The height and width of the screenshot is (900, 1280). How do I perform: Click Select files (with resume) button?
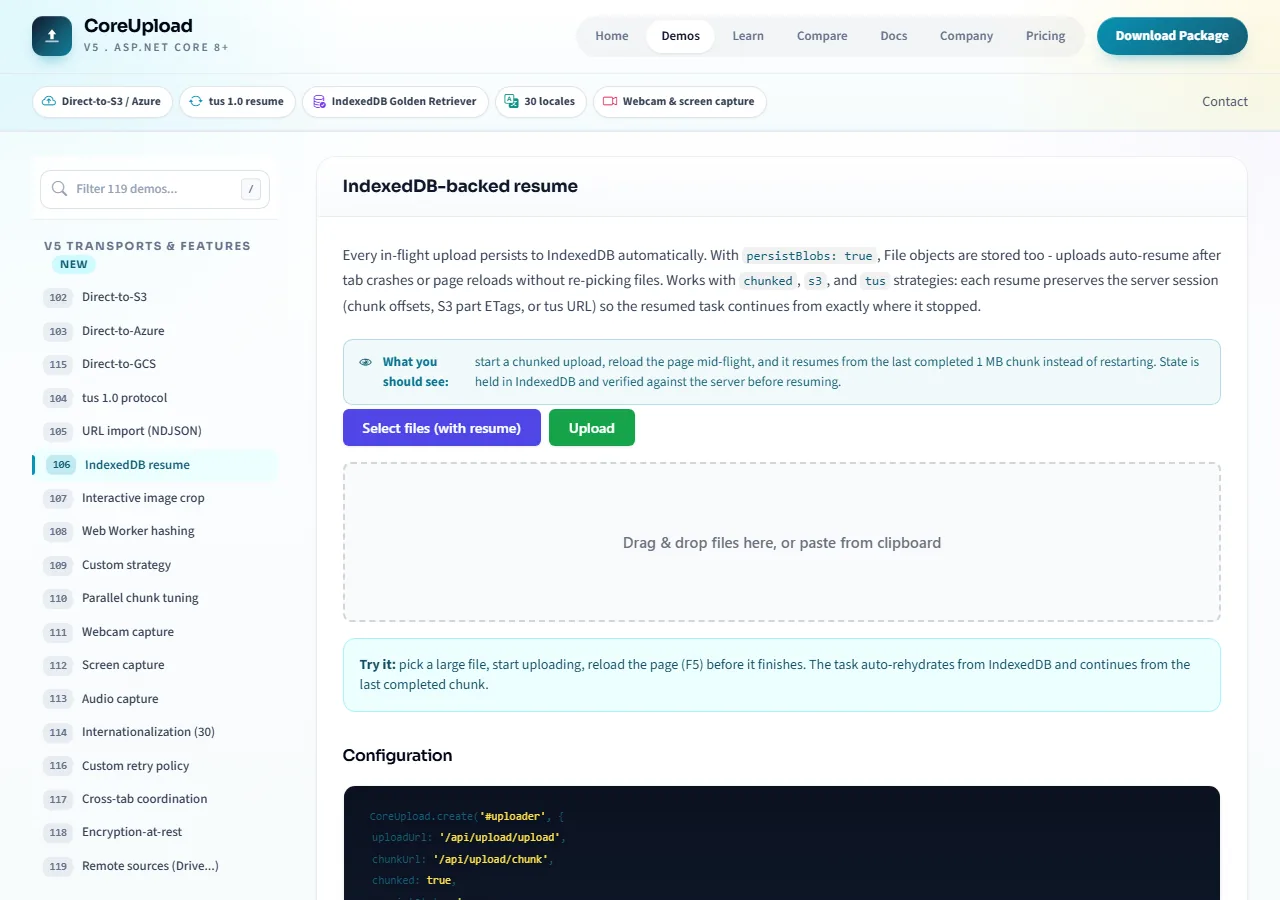pyautogui.click(x=442, y=428)
